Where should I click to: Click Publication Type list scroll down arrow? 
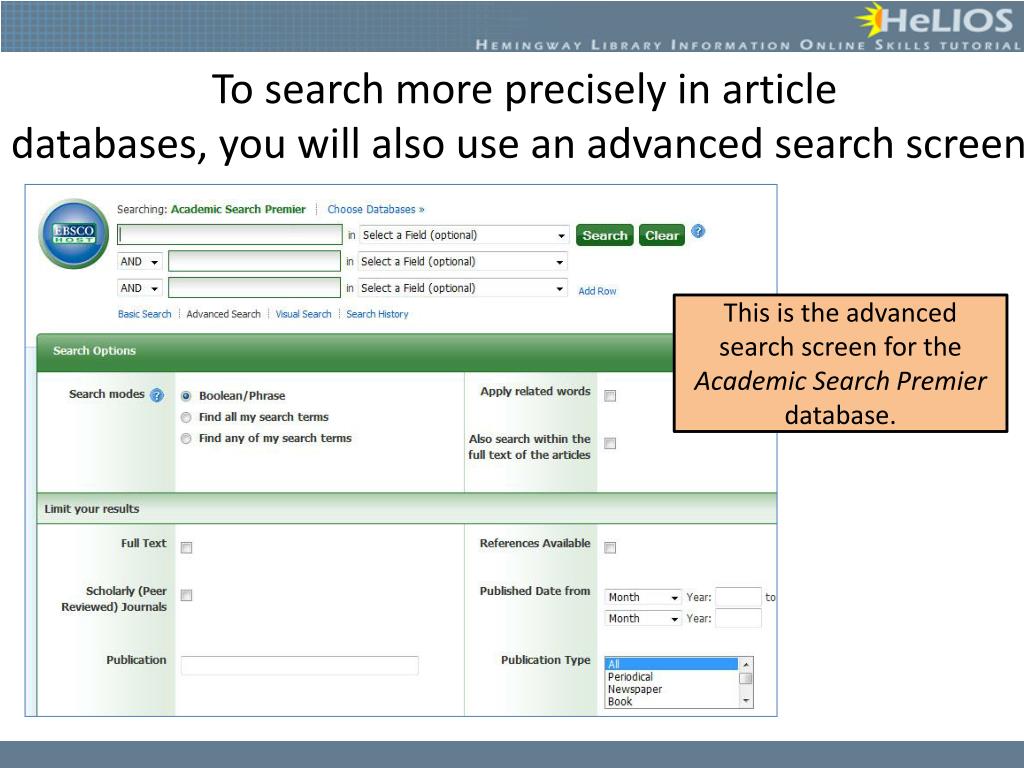(x=746, y=701)
